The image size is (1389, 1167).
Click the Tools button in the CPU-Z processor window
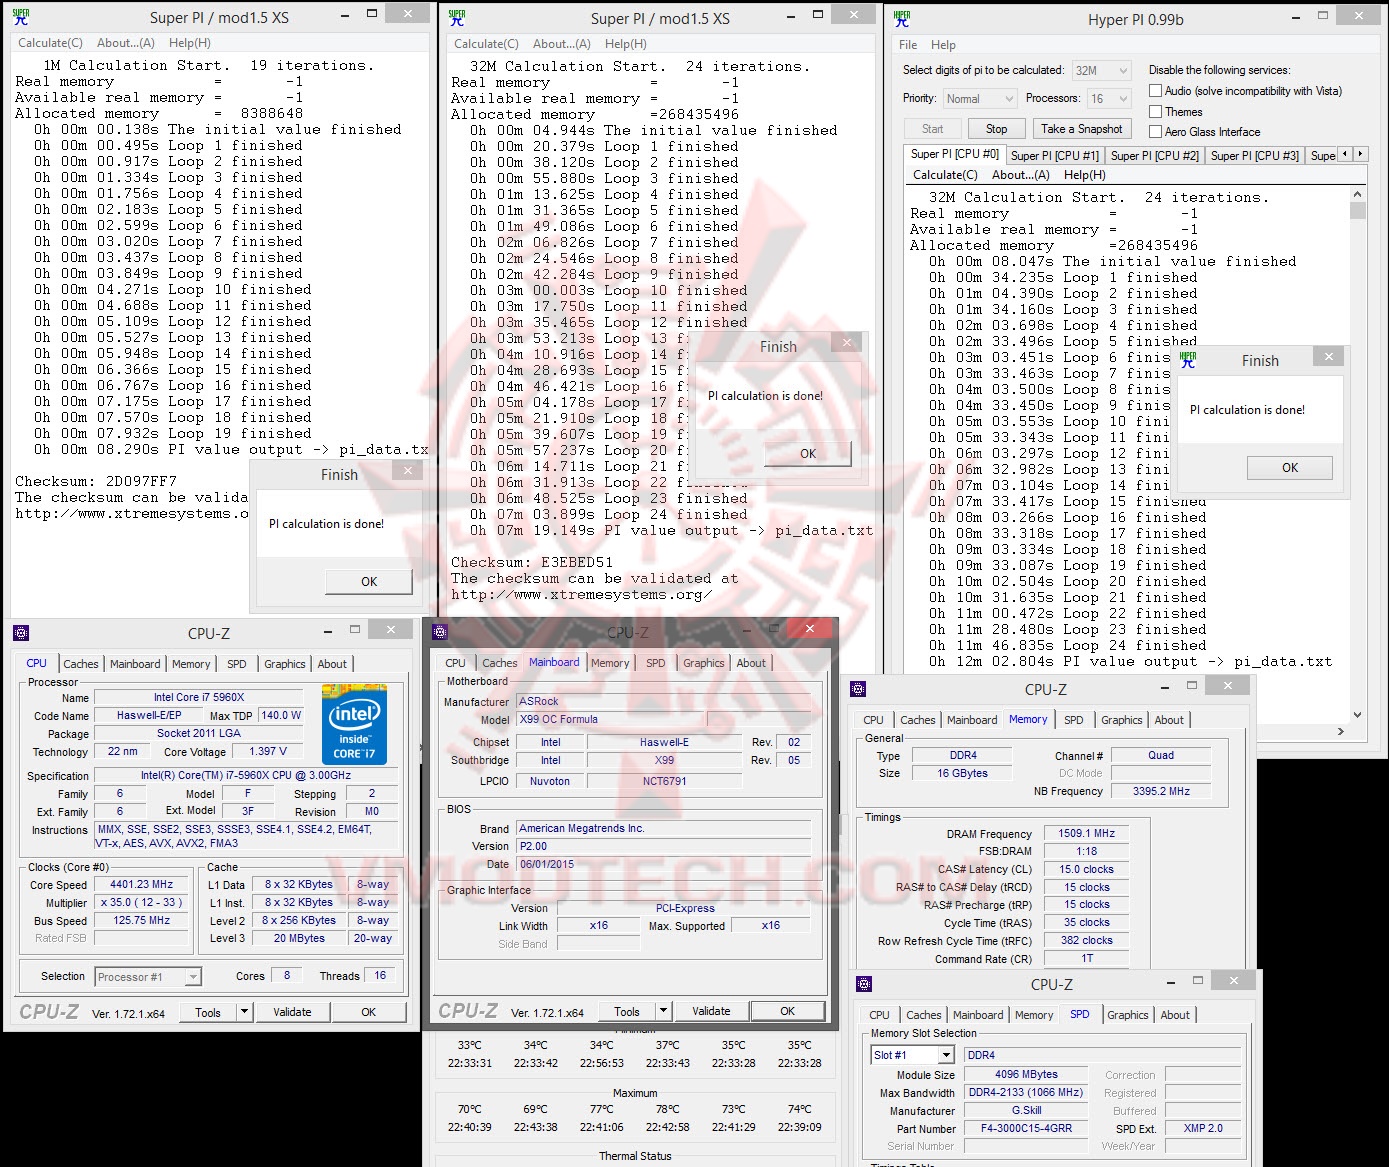[208, 1012]
